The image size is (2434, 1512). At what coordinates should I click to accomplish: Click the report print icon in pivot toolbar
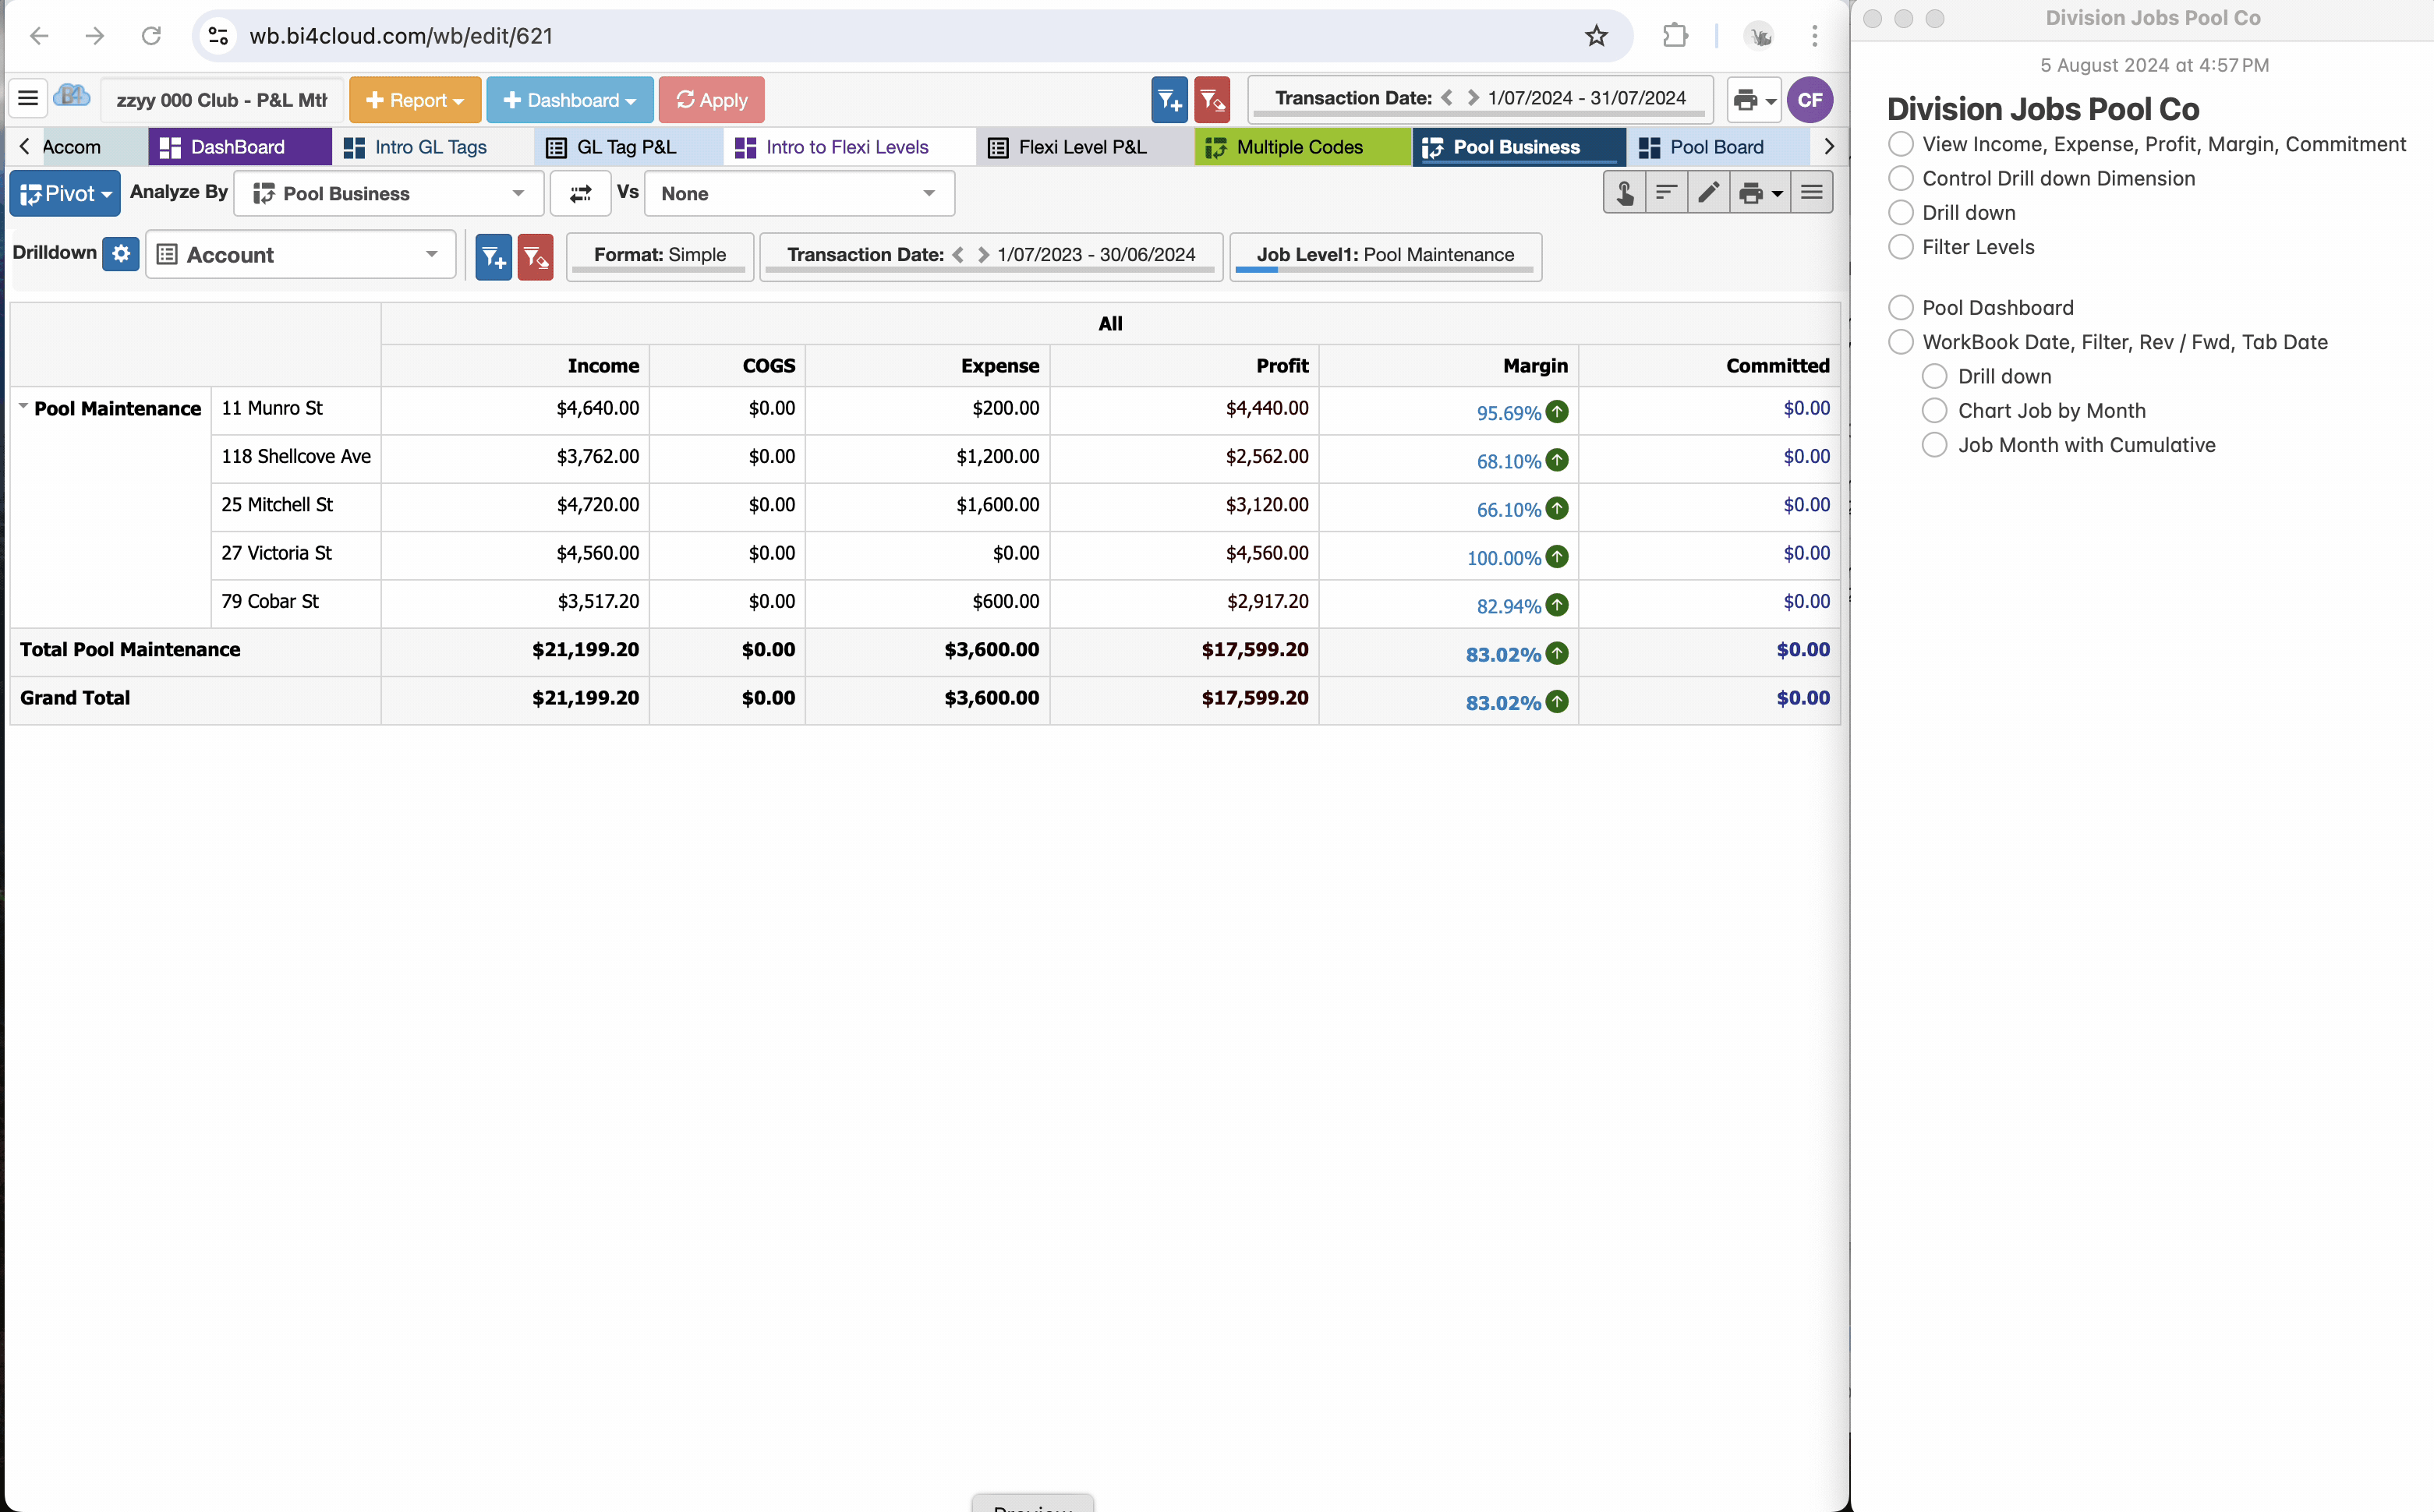(x=1759, y=192)
